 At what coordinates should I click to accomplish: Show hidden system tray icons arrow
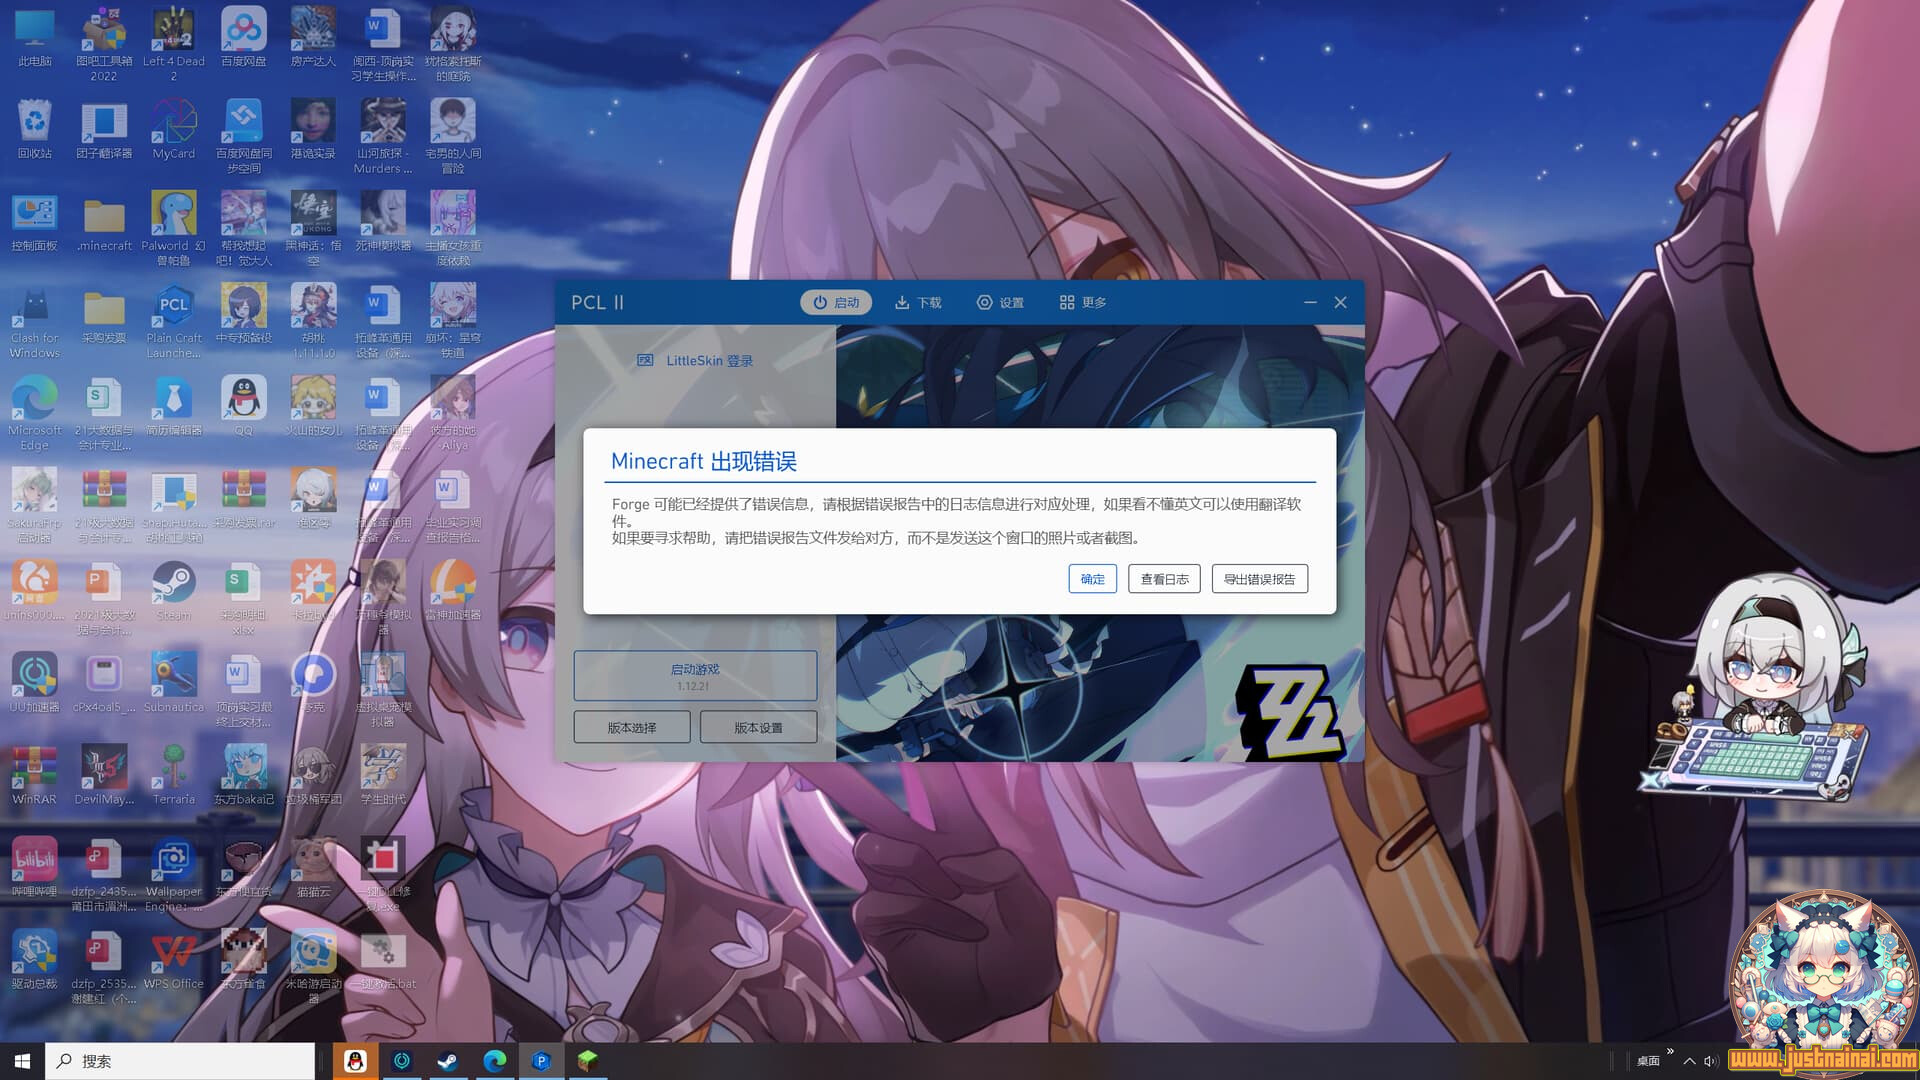coord(1689,1062)
